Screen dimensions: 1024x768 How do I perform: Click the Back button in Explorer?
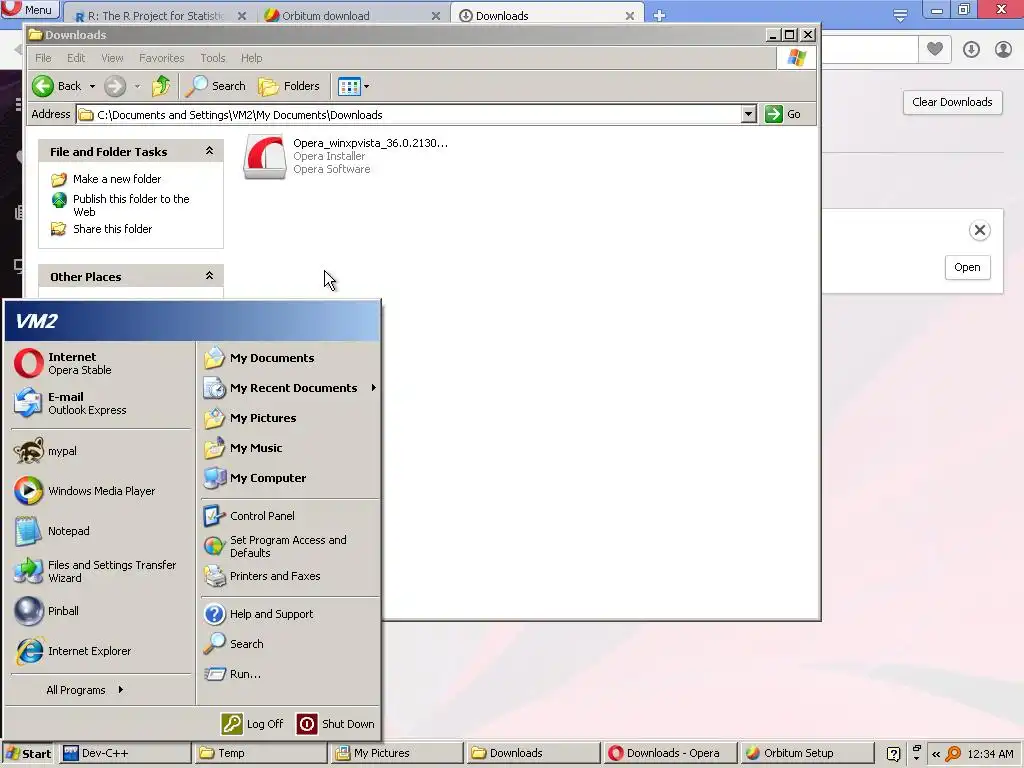[57, 86]
